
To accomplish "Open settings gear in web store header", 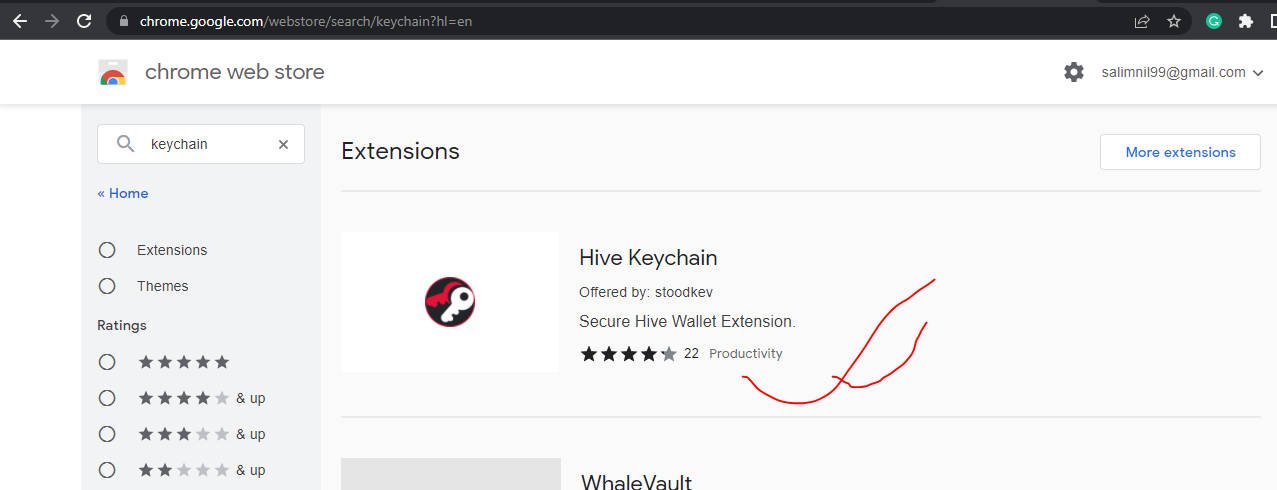I will [1073, 72].
